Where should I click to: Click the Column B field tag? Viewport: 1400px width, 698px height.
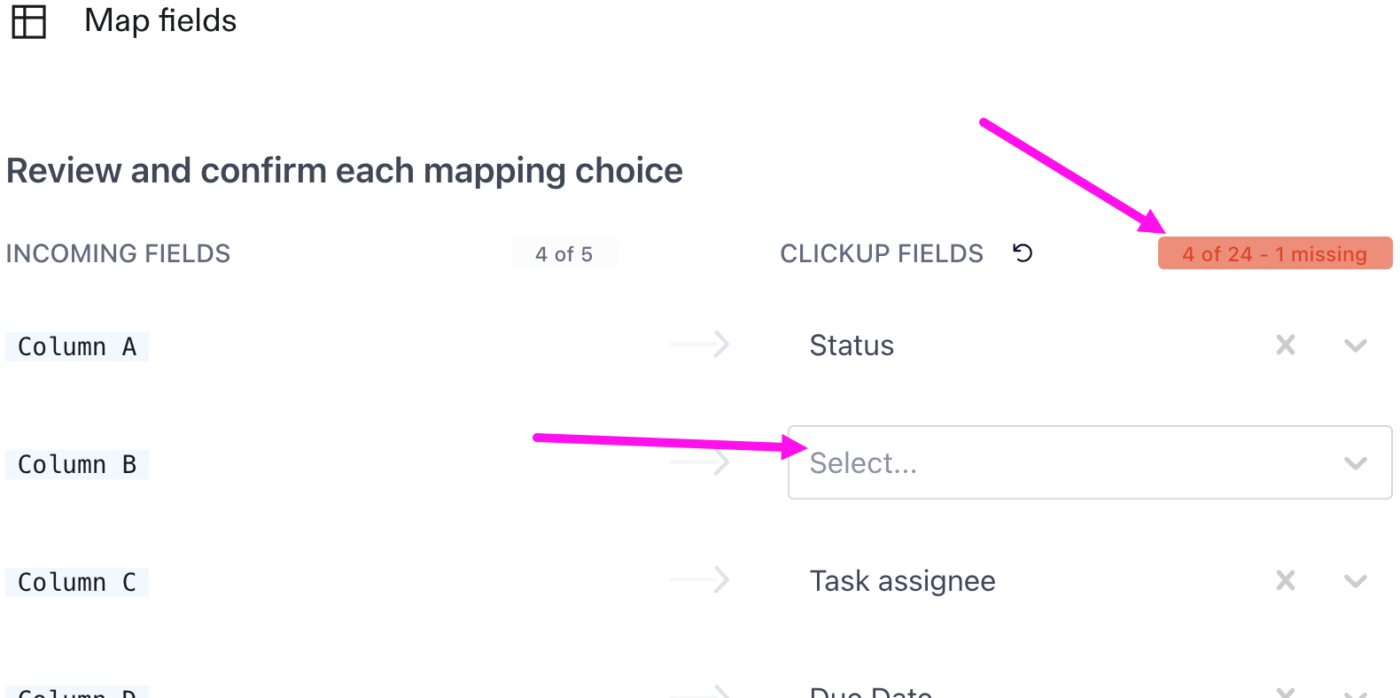point(76,463)
